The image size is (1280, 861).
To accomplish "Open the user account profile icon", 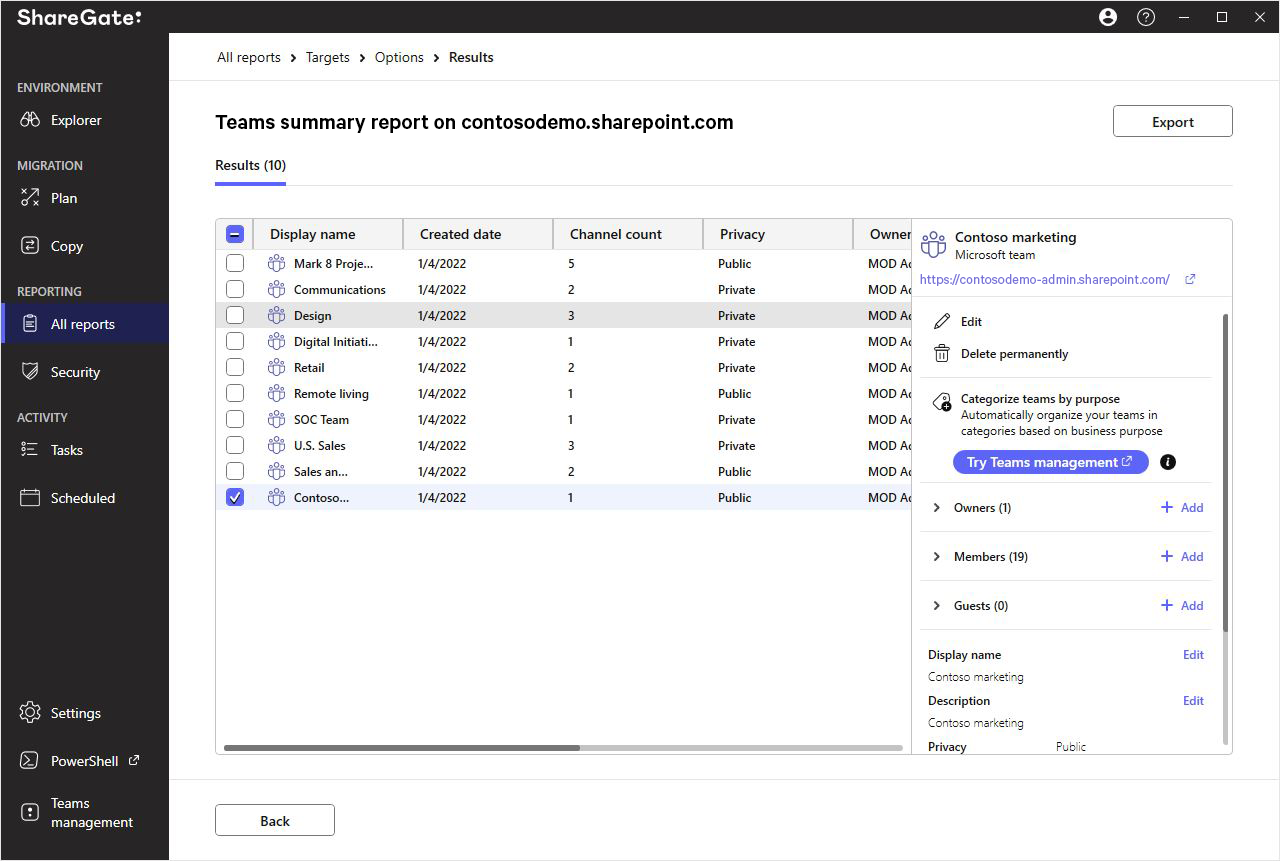I will [x=1108, y=17].
